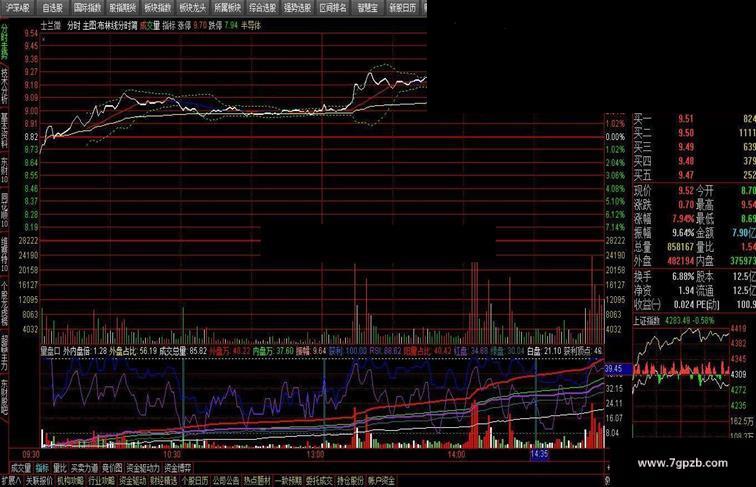756x487 pixels.
Task: Select the 综合选股 tab
Action: click(x=263, y=8)
